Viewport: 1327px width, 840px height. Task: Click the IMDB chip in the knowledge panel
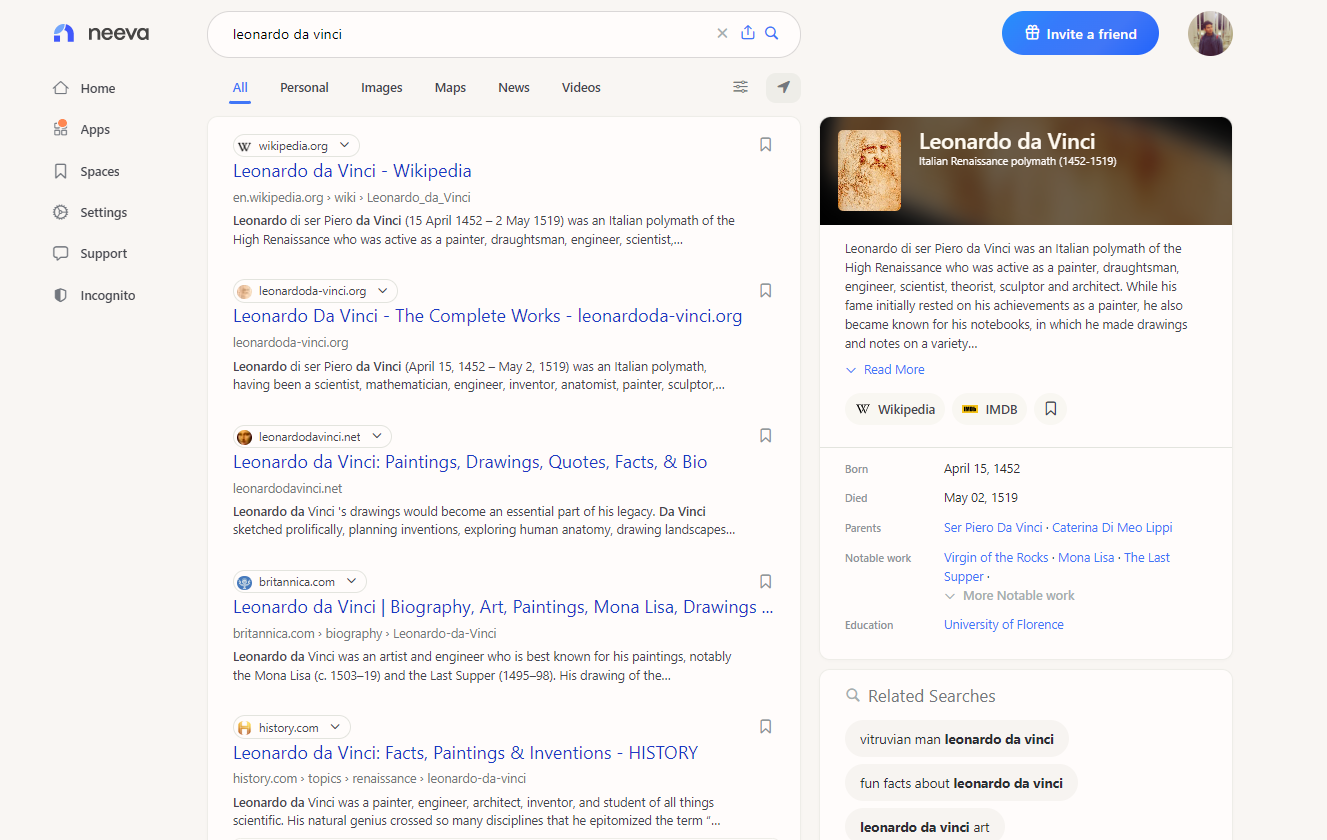coord(989,409)
